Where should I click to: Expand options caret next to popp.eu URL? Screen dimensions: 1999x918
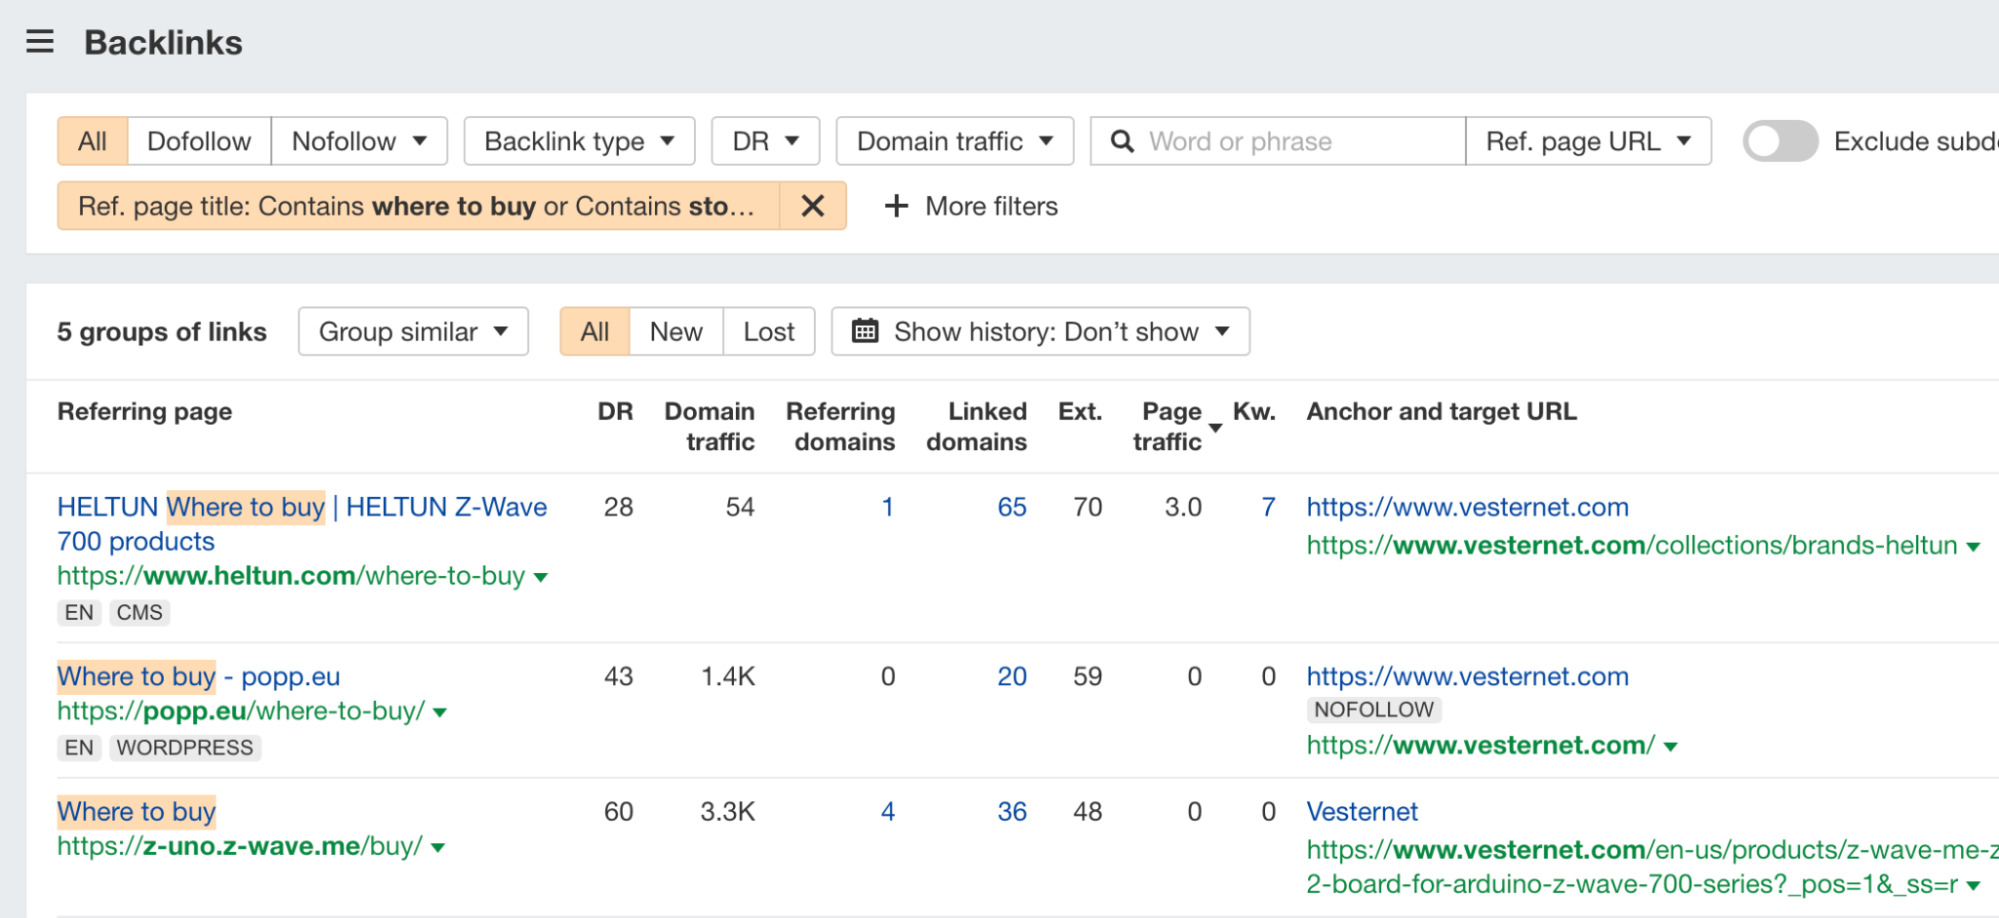(437, 711)
